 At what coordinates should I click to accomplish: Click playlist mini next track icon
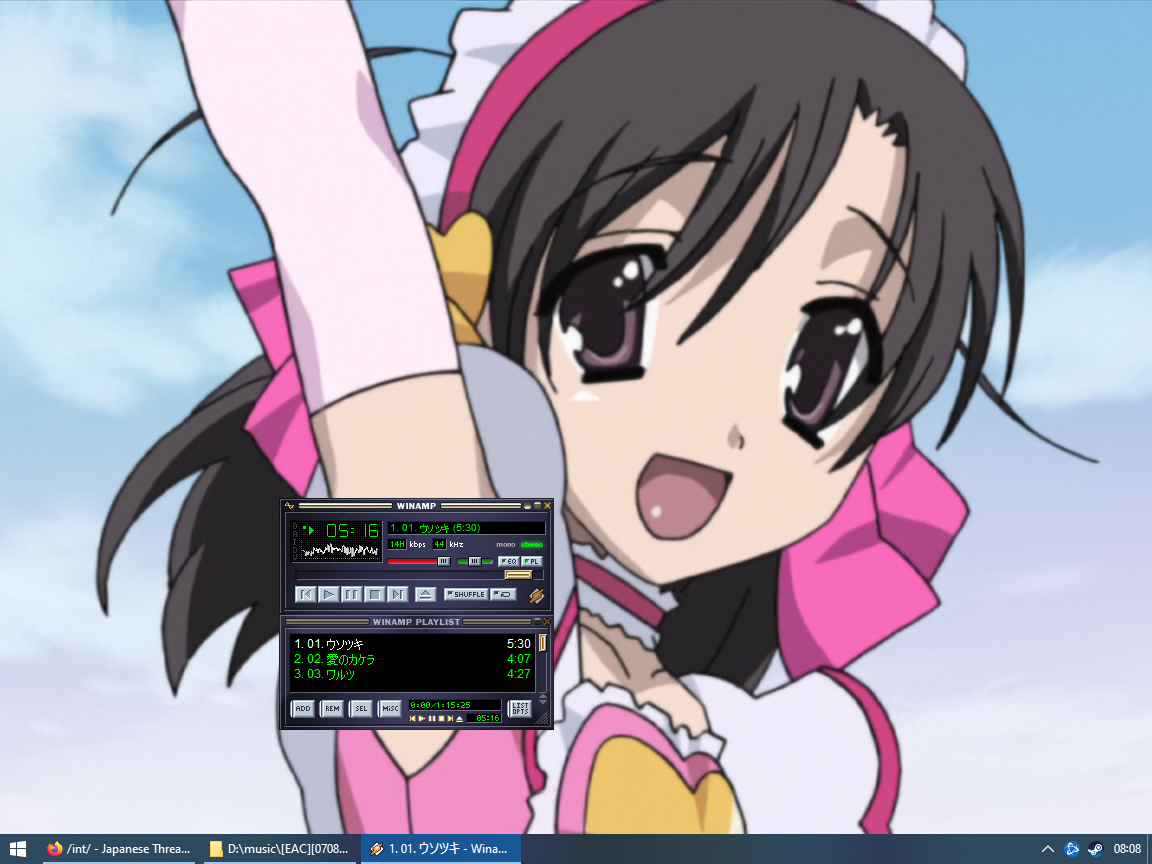coord(450,719)
